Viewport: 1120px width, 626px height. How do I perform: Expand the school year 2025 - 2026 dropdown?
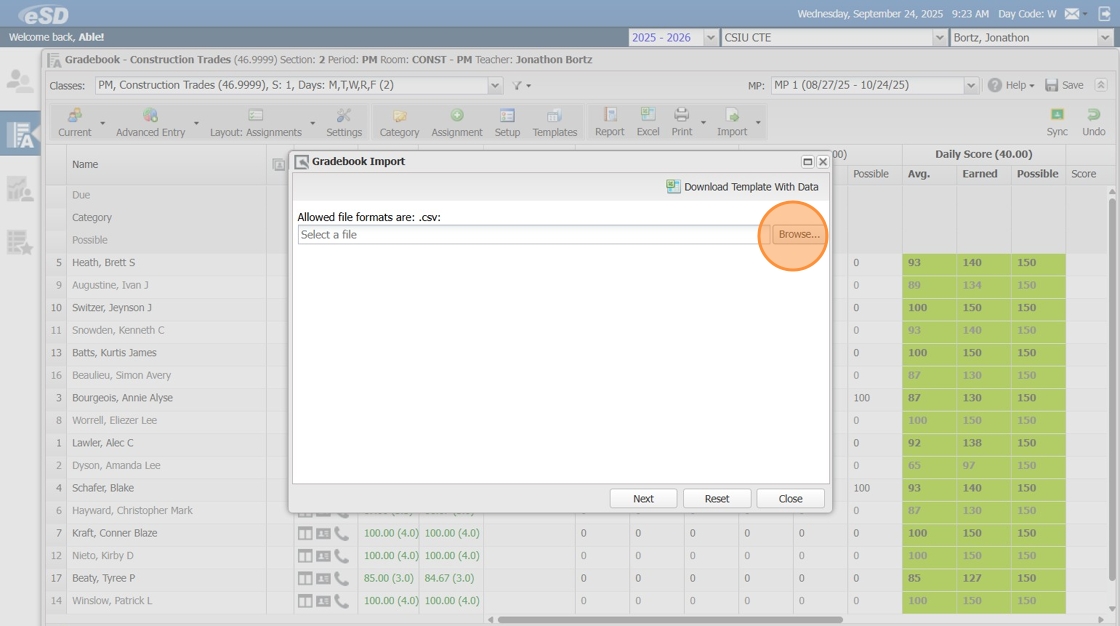coord(710,37)
